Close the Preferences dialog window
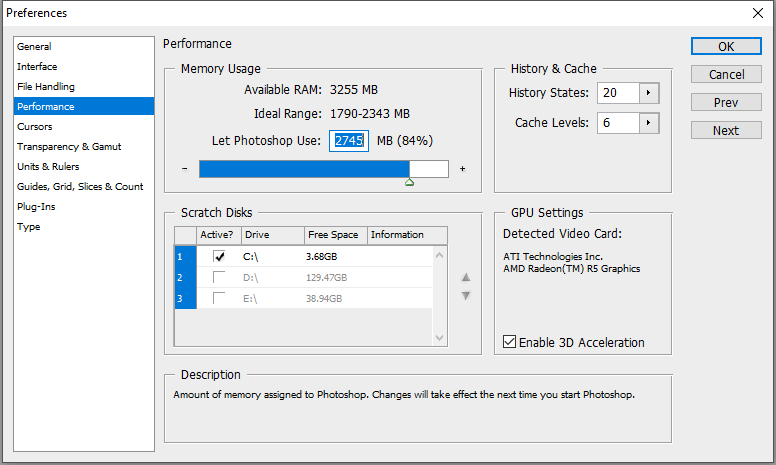Image resolution: width=776 pixels, height=465 pixels. 757,13
